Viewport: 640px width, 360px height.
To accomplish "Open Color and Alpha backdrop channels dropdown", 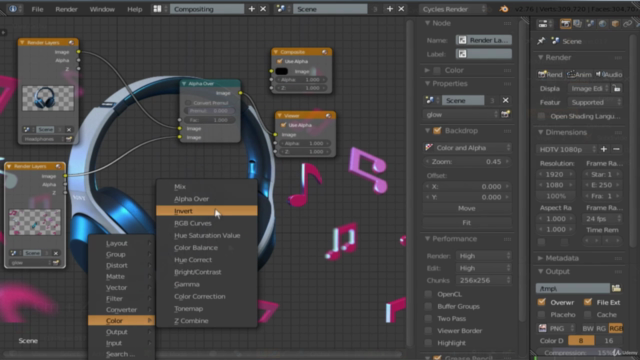I will [467, 148].
